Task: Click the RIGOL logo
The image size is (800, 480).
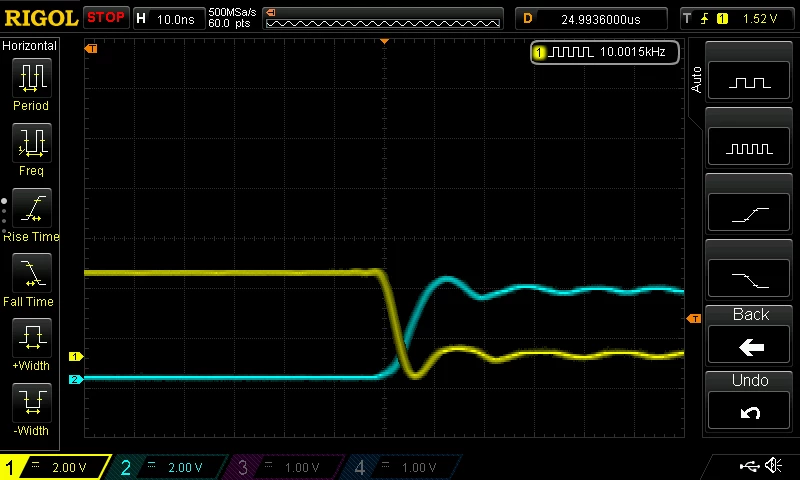Action: (41, 18)
